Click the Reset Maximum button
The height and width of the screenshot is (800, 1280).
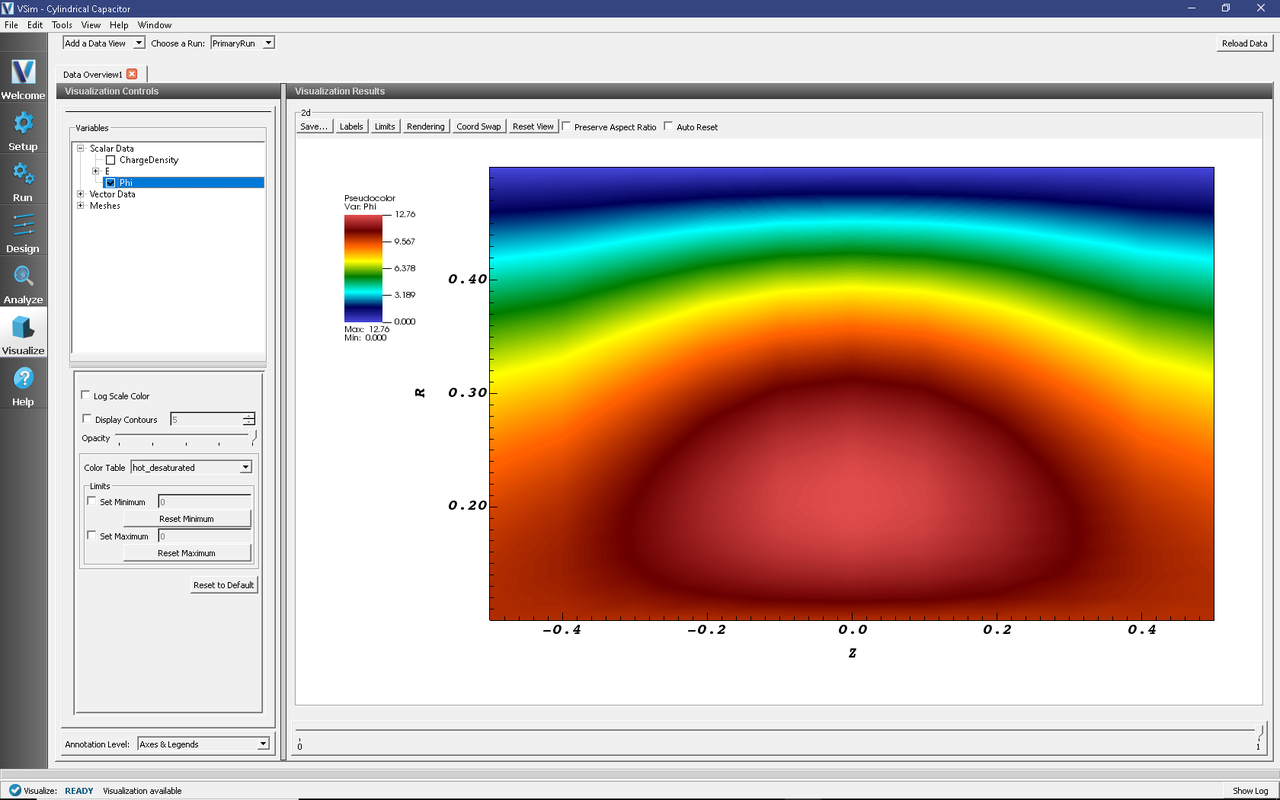[187, 553]
